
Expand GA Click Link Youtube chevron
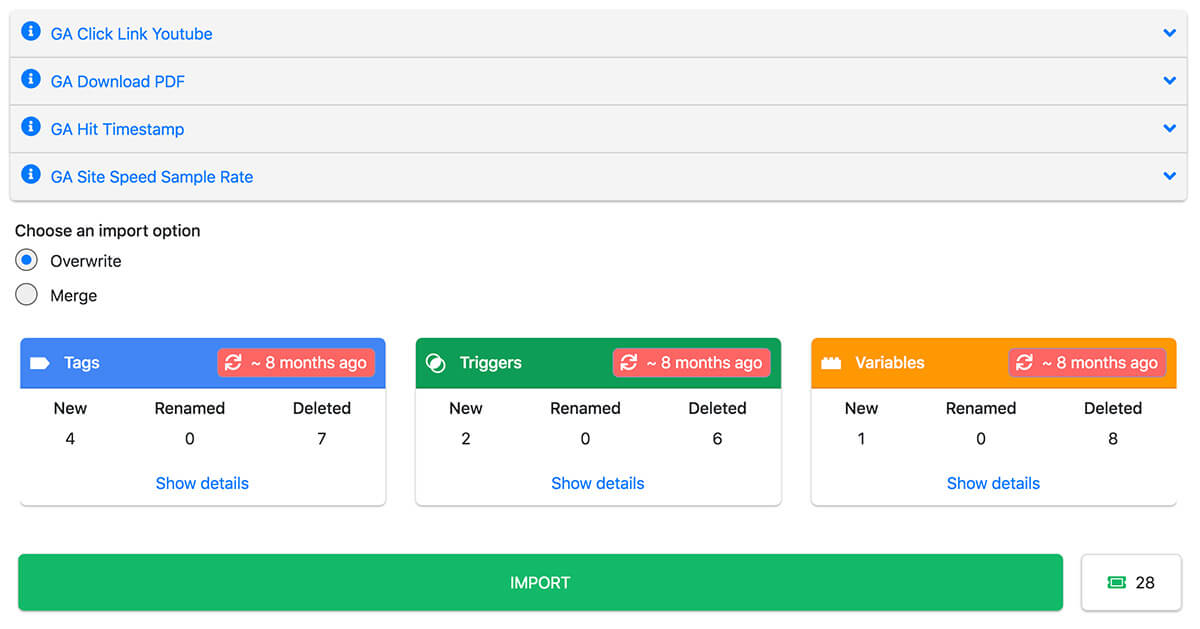coord(1170,33)
